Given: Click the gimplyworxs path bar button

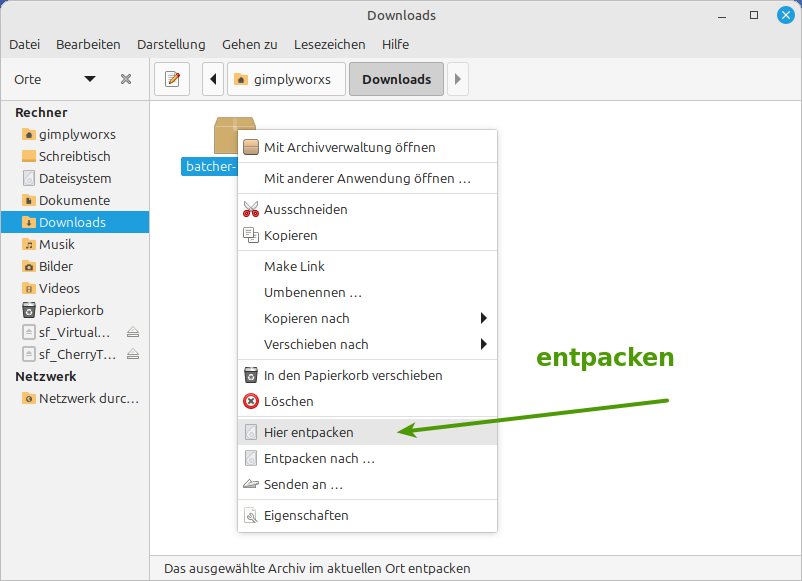Looking at the screenshot, I should point(286,79).
